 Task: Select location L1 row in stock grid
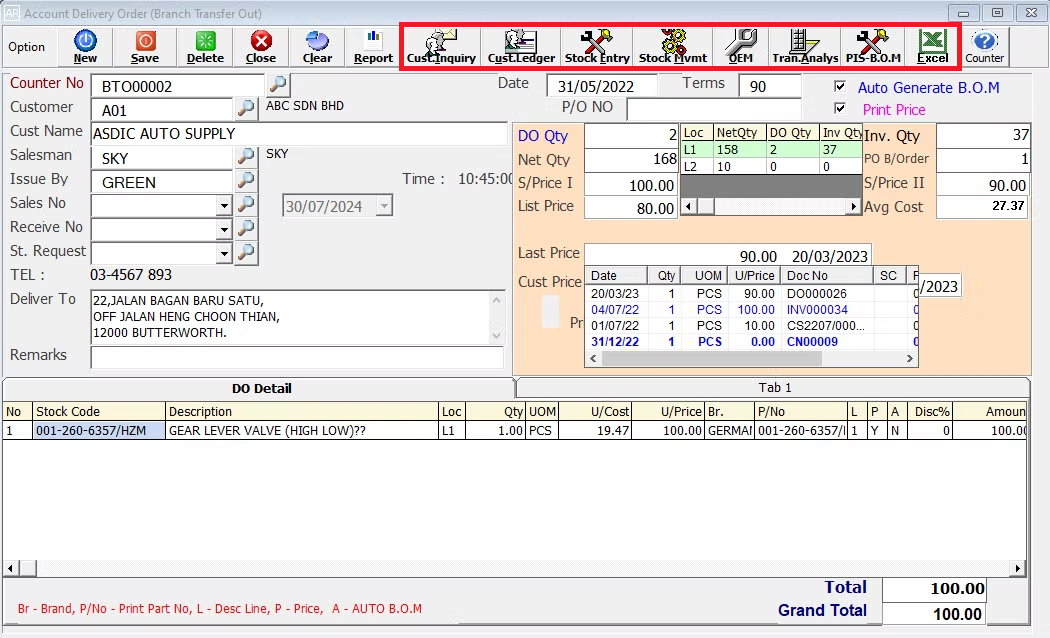point(771,149)
